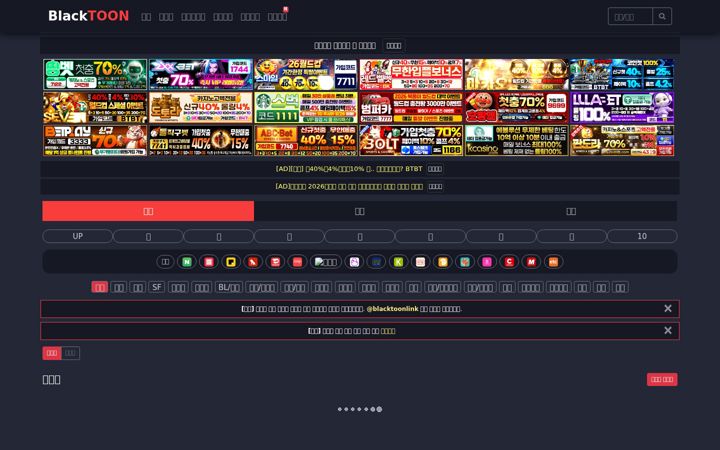Filter by the red M platform icon
This screenshot has width=720, height=450.
point(531,262)
